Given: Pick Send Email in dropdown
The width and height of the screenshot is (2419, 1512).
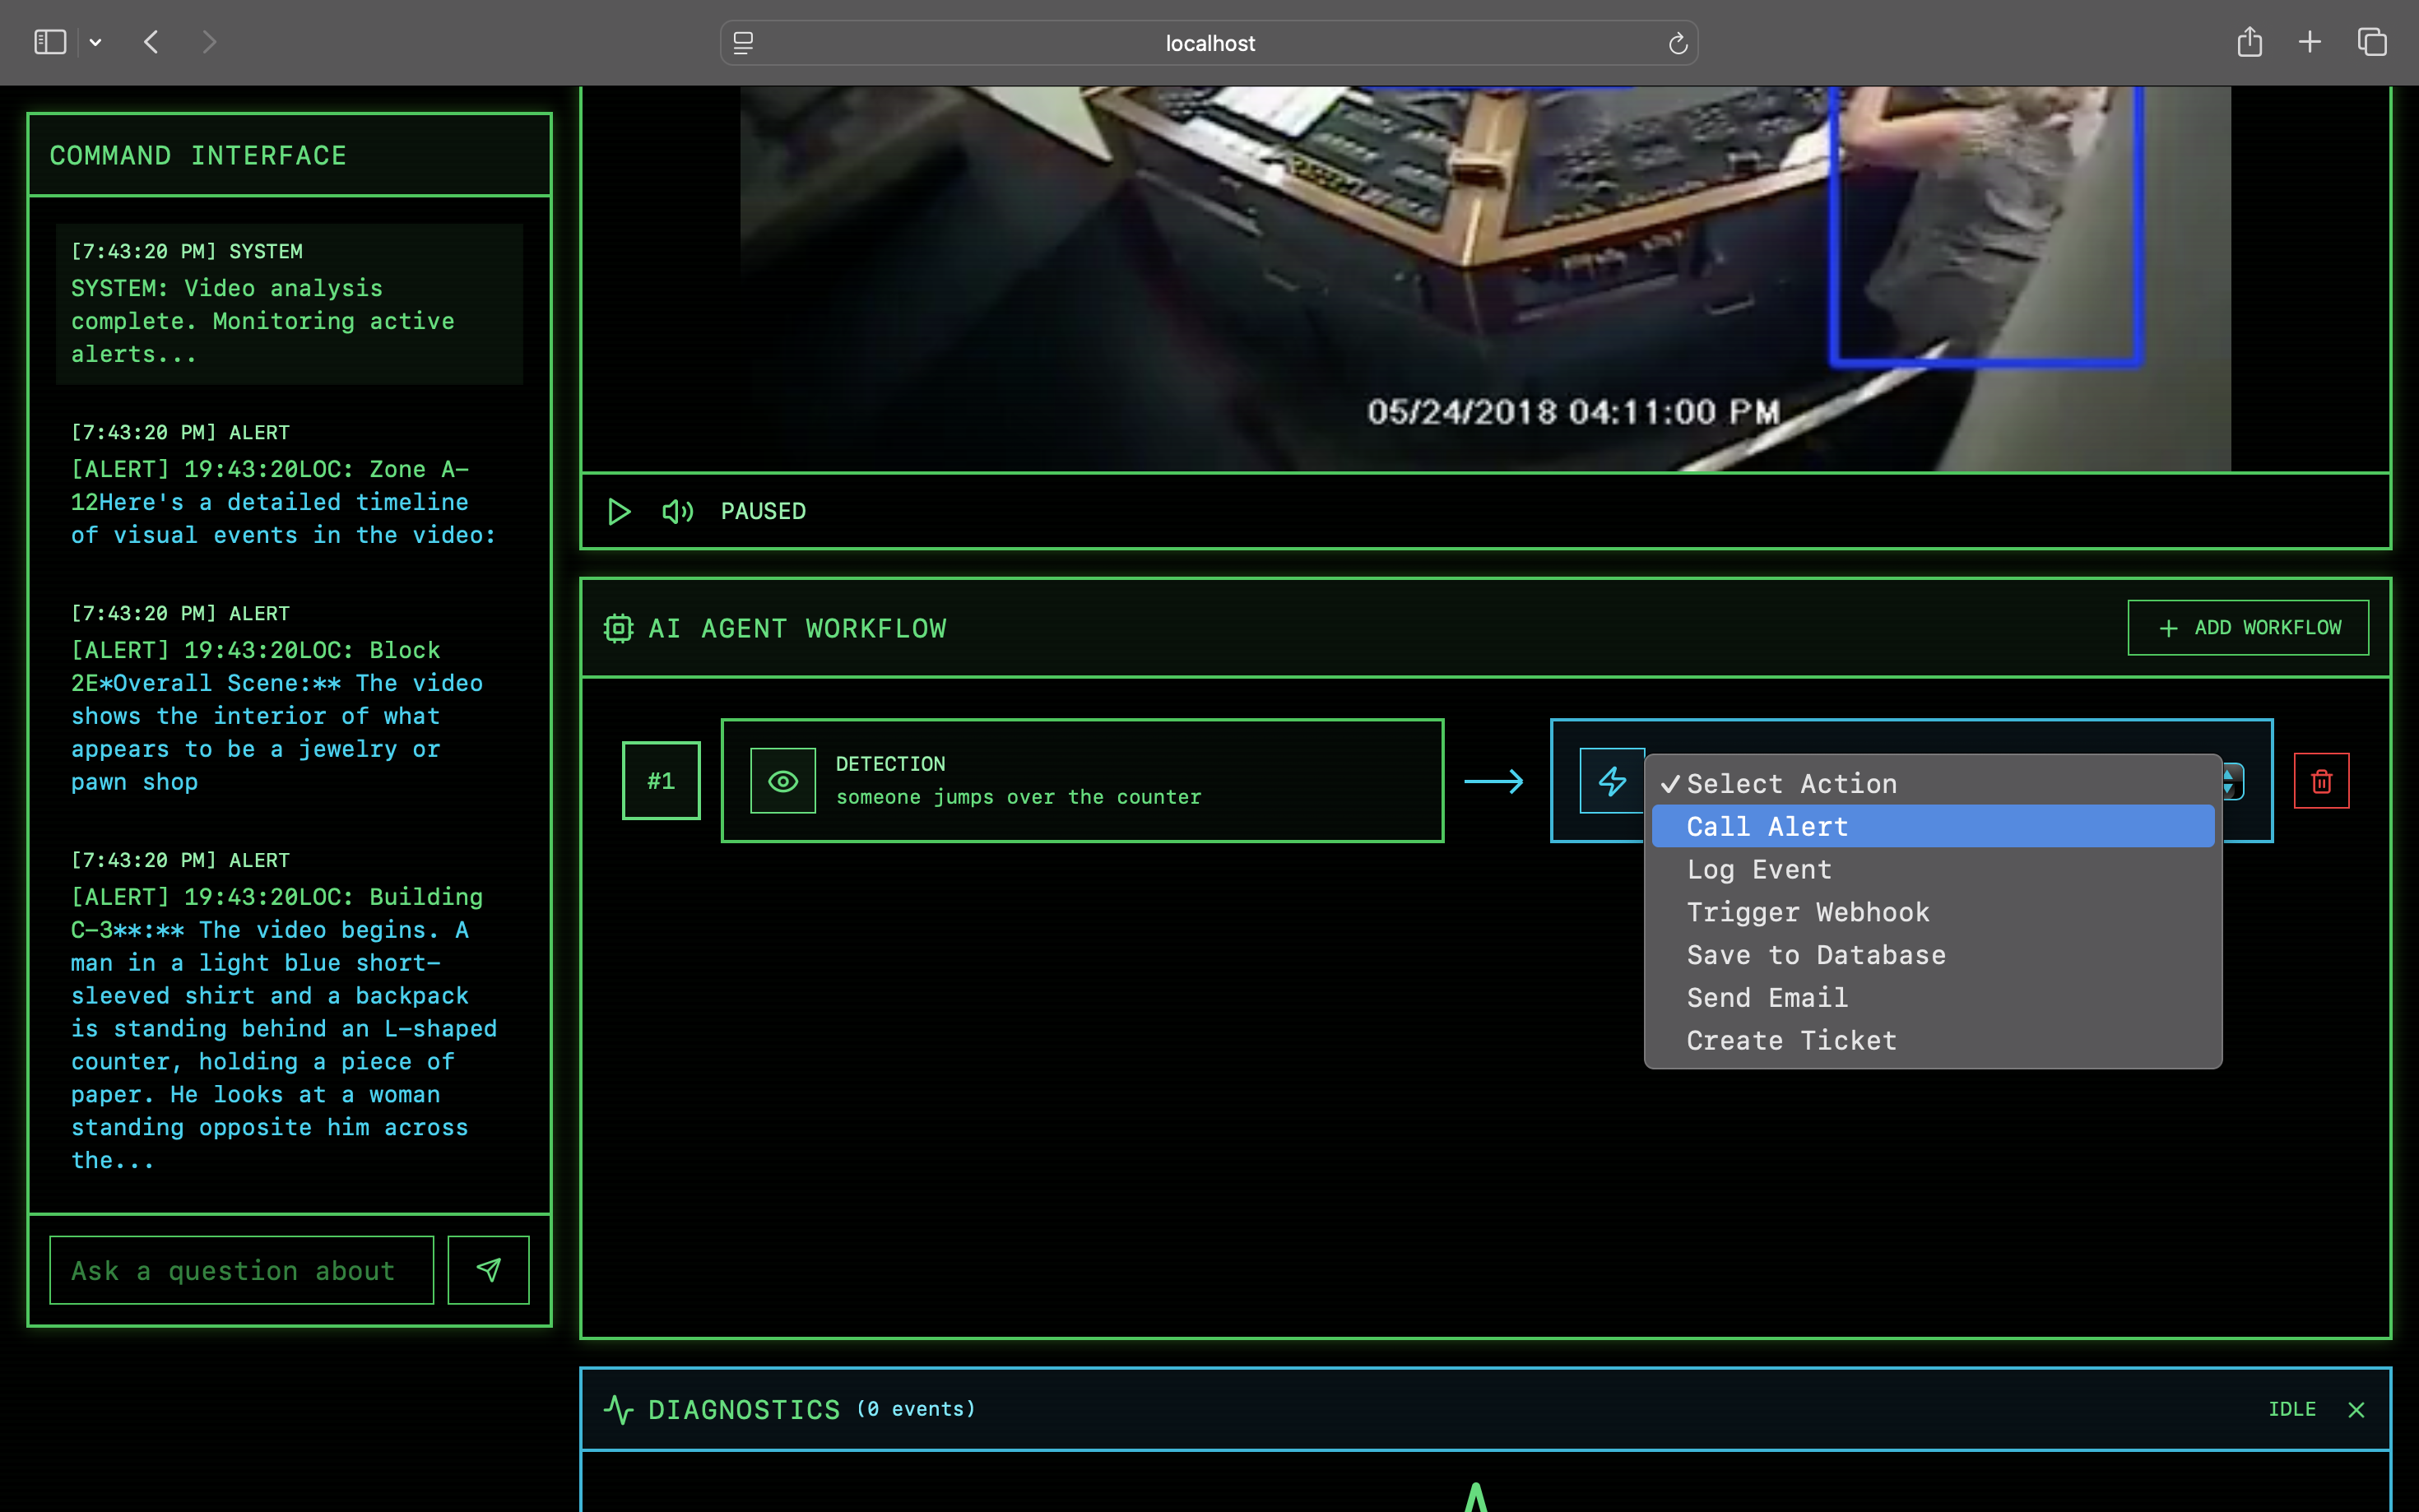Looking at the screenshot, I should point(1767,997).
